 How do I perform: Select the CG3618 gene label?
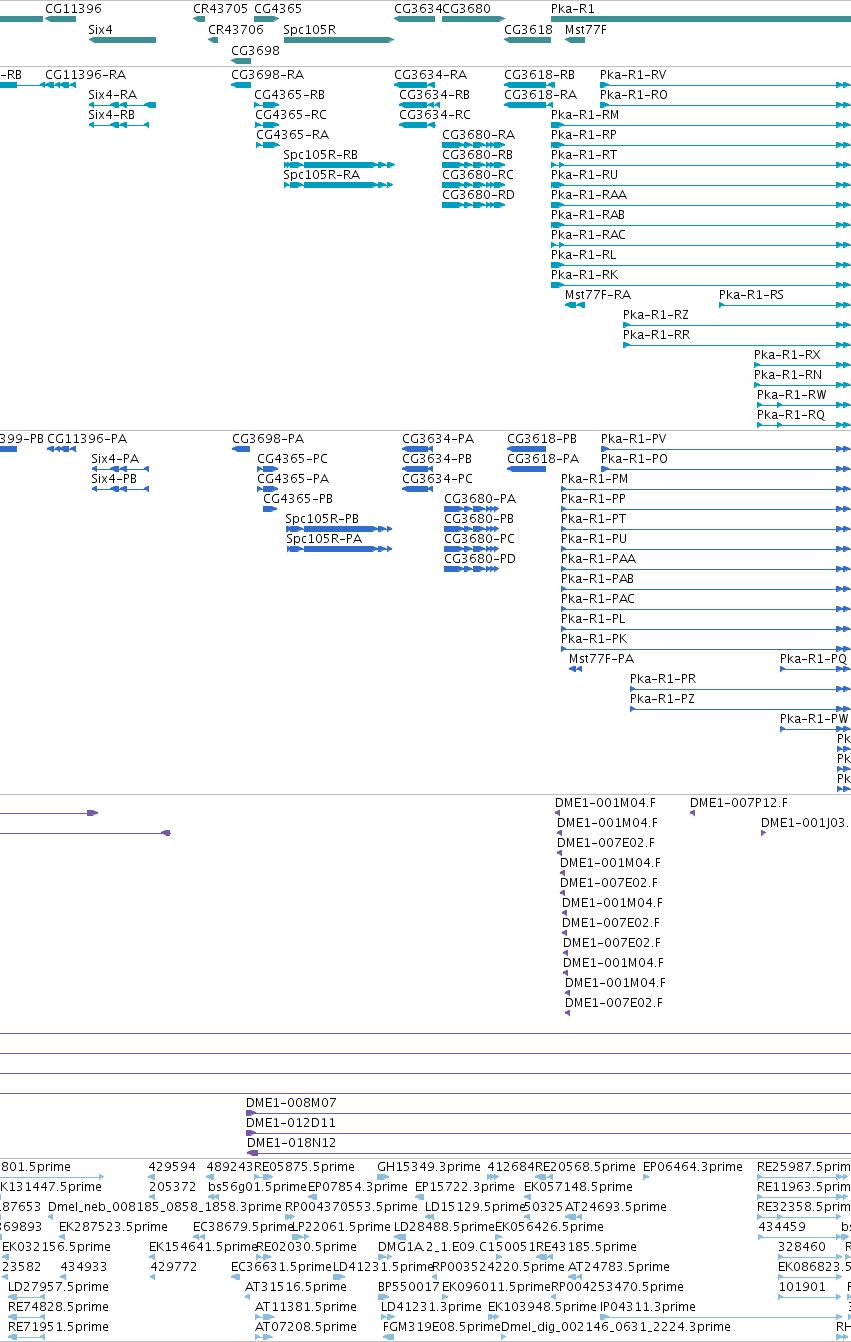[528, 29]
